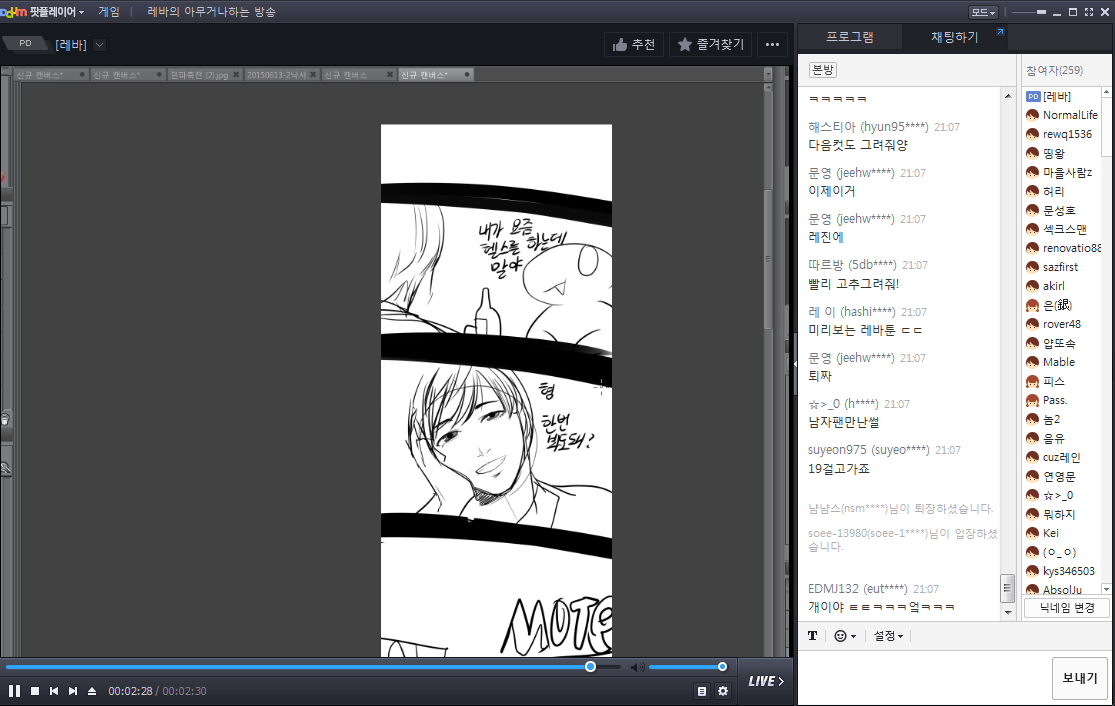Click the 참여자(259) header
1115x706 pixels.
(1055, 70)
